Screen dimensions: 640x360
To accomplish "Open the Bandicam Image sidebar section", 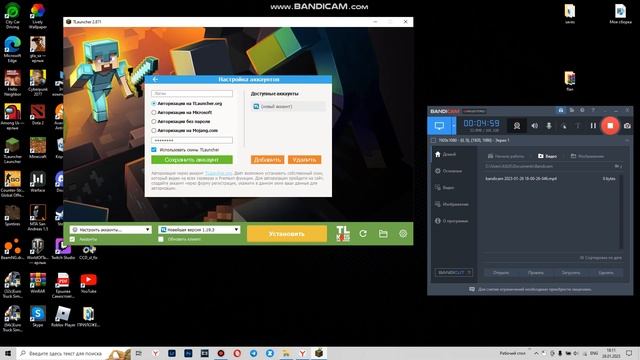I will pyautogui.click(x=451, y=204).
